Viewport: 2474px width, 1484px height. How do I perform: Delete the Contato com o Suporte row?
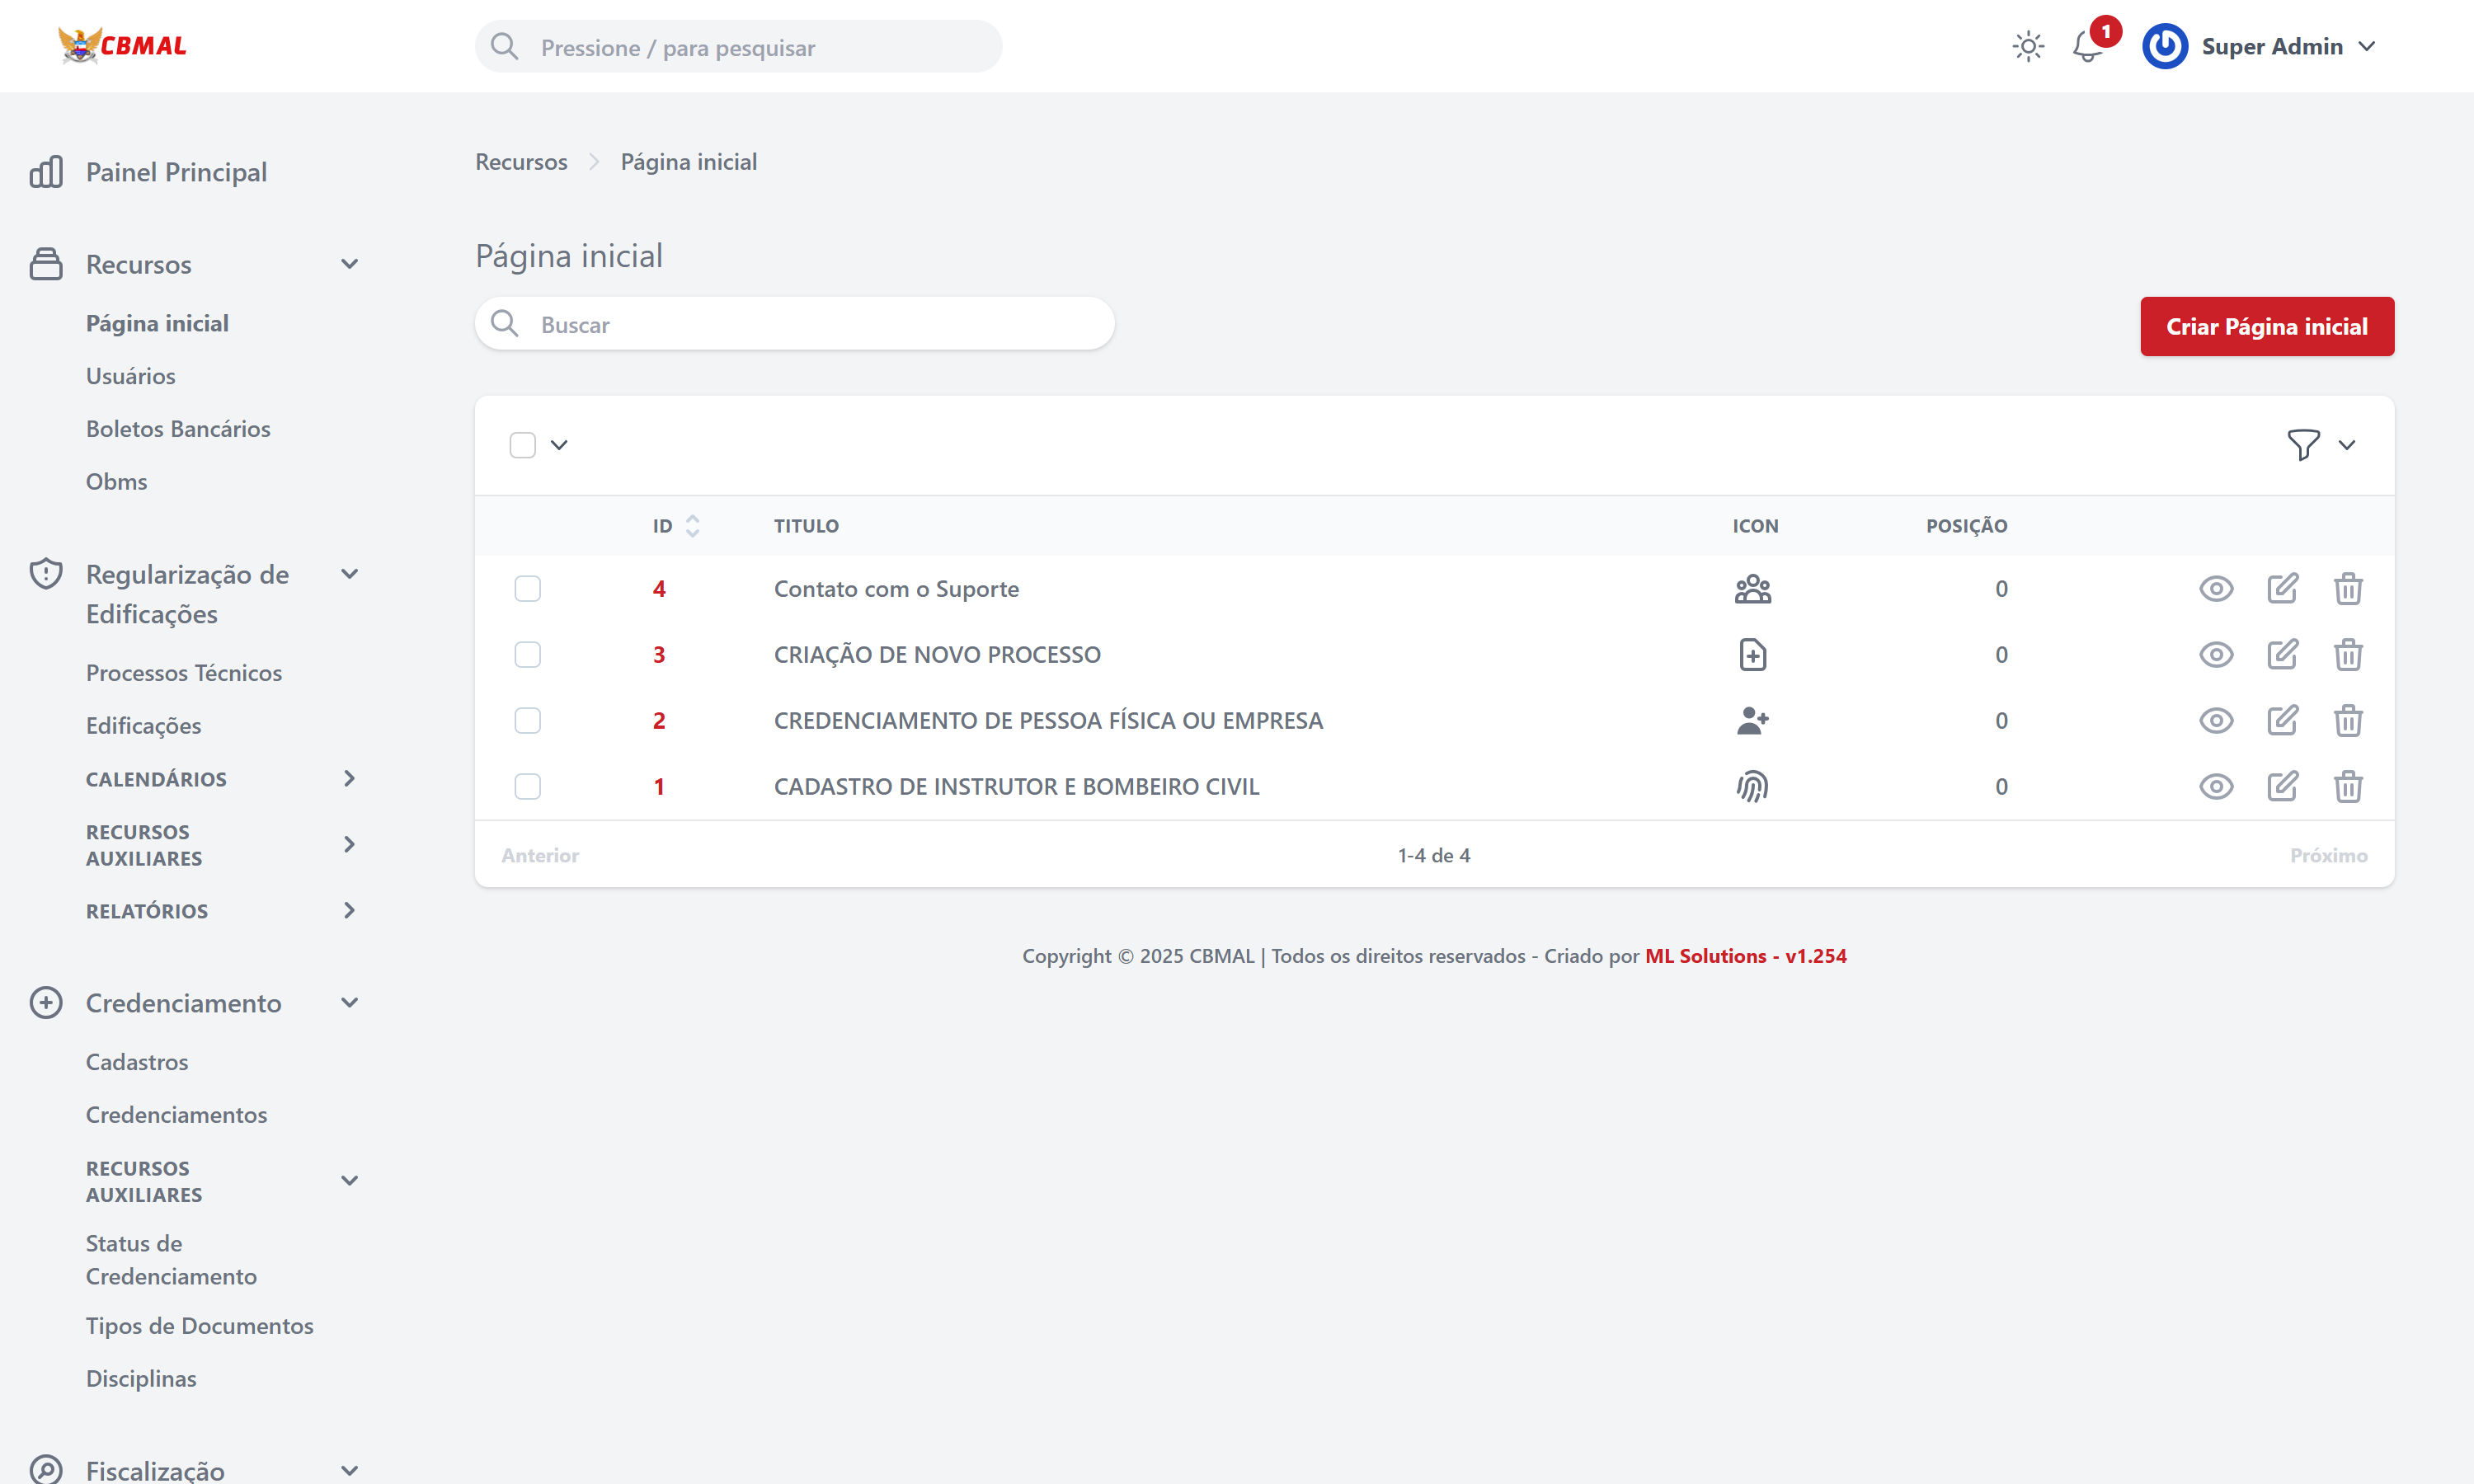[x=2348, y=589]
